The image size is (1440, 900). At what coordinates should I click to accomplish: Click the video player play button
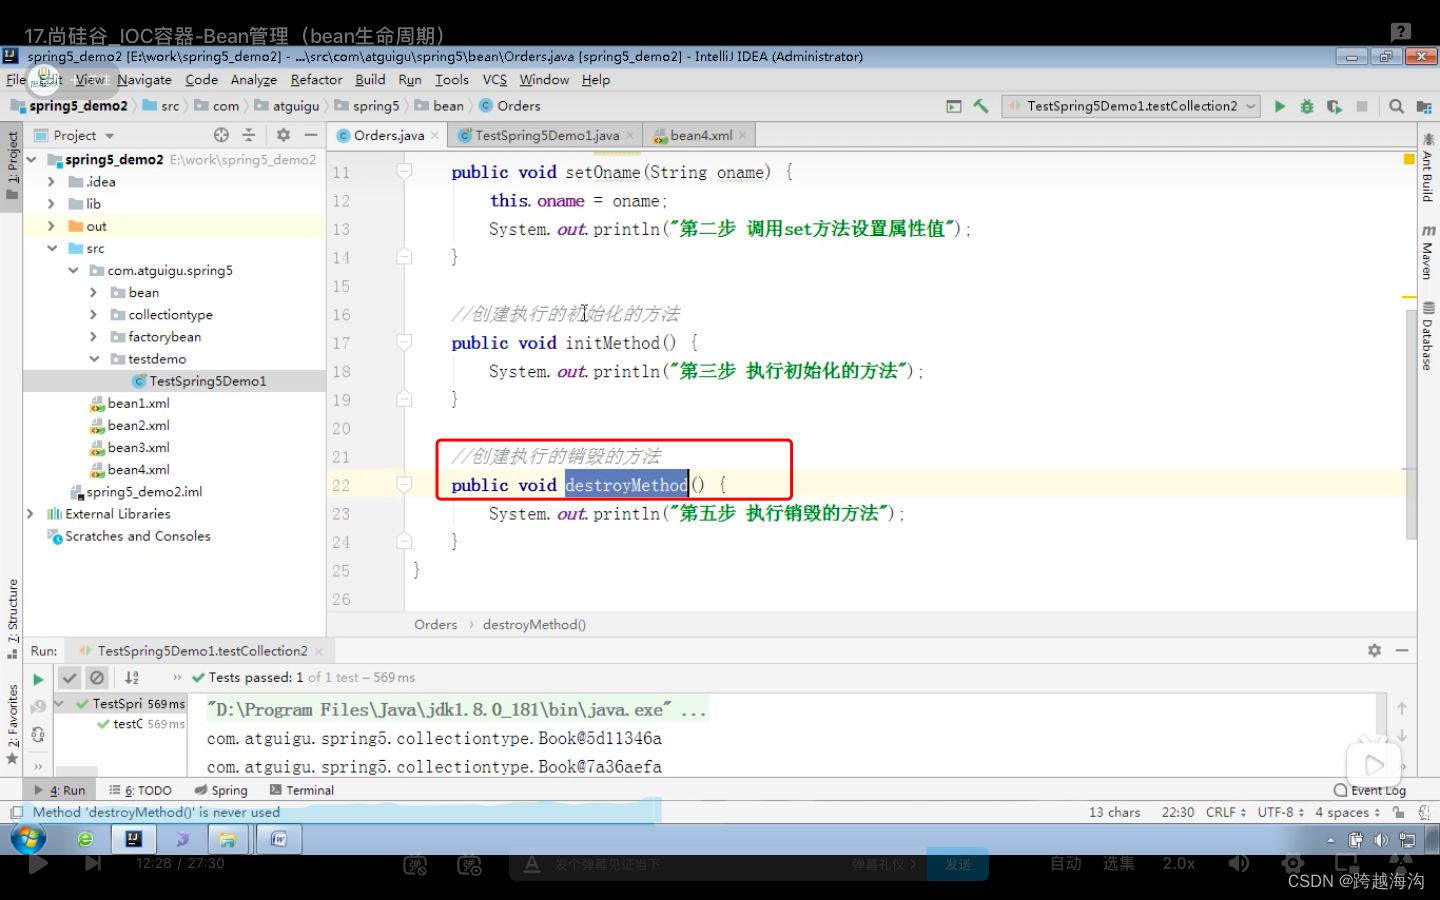38,863
